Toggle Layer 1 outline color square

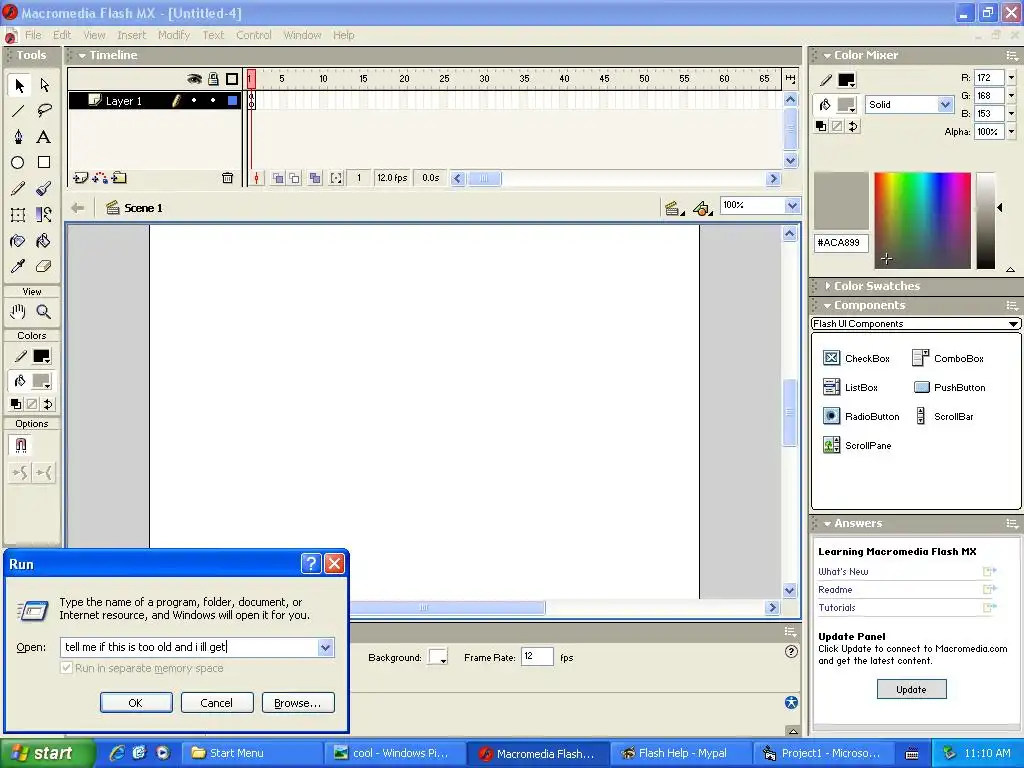click(232, 101)
